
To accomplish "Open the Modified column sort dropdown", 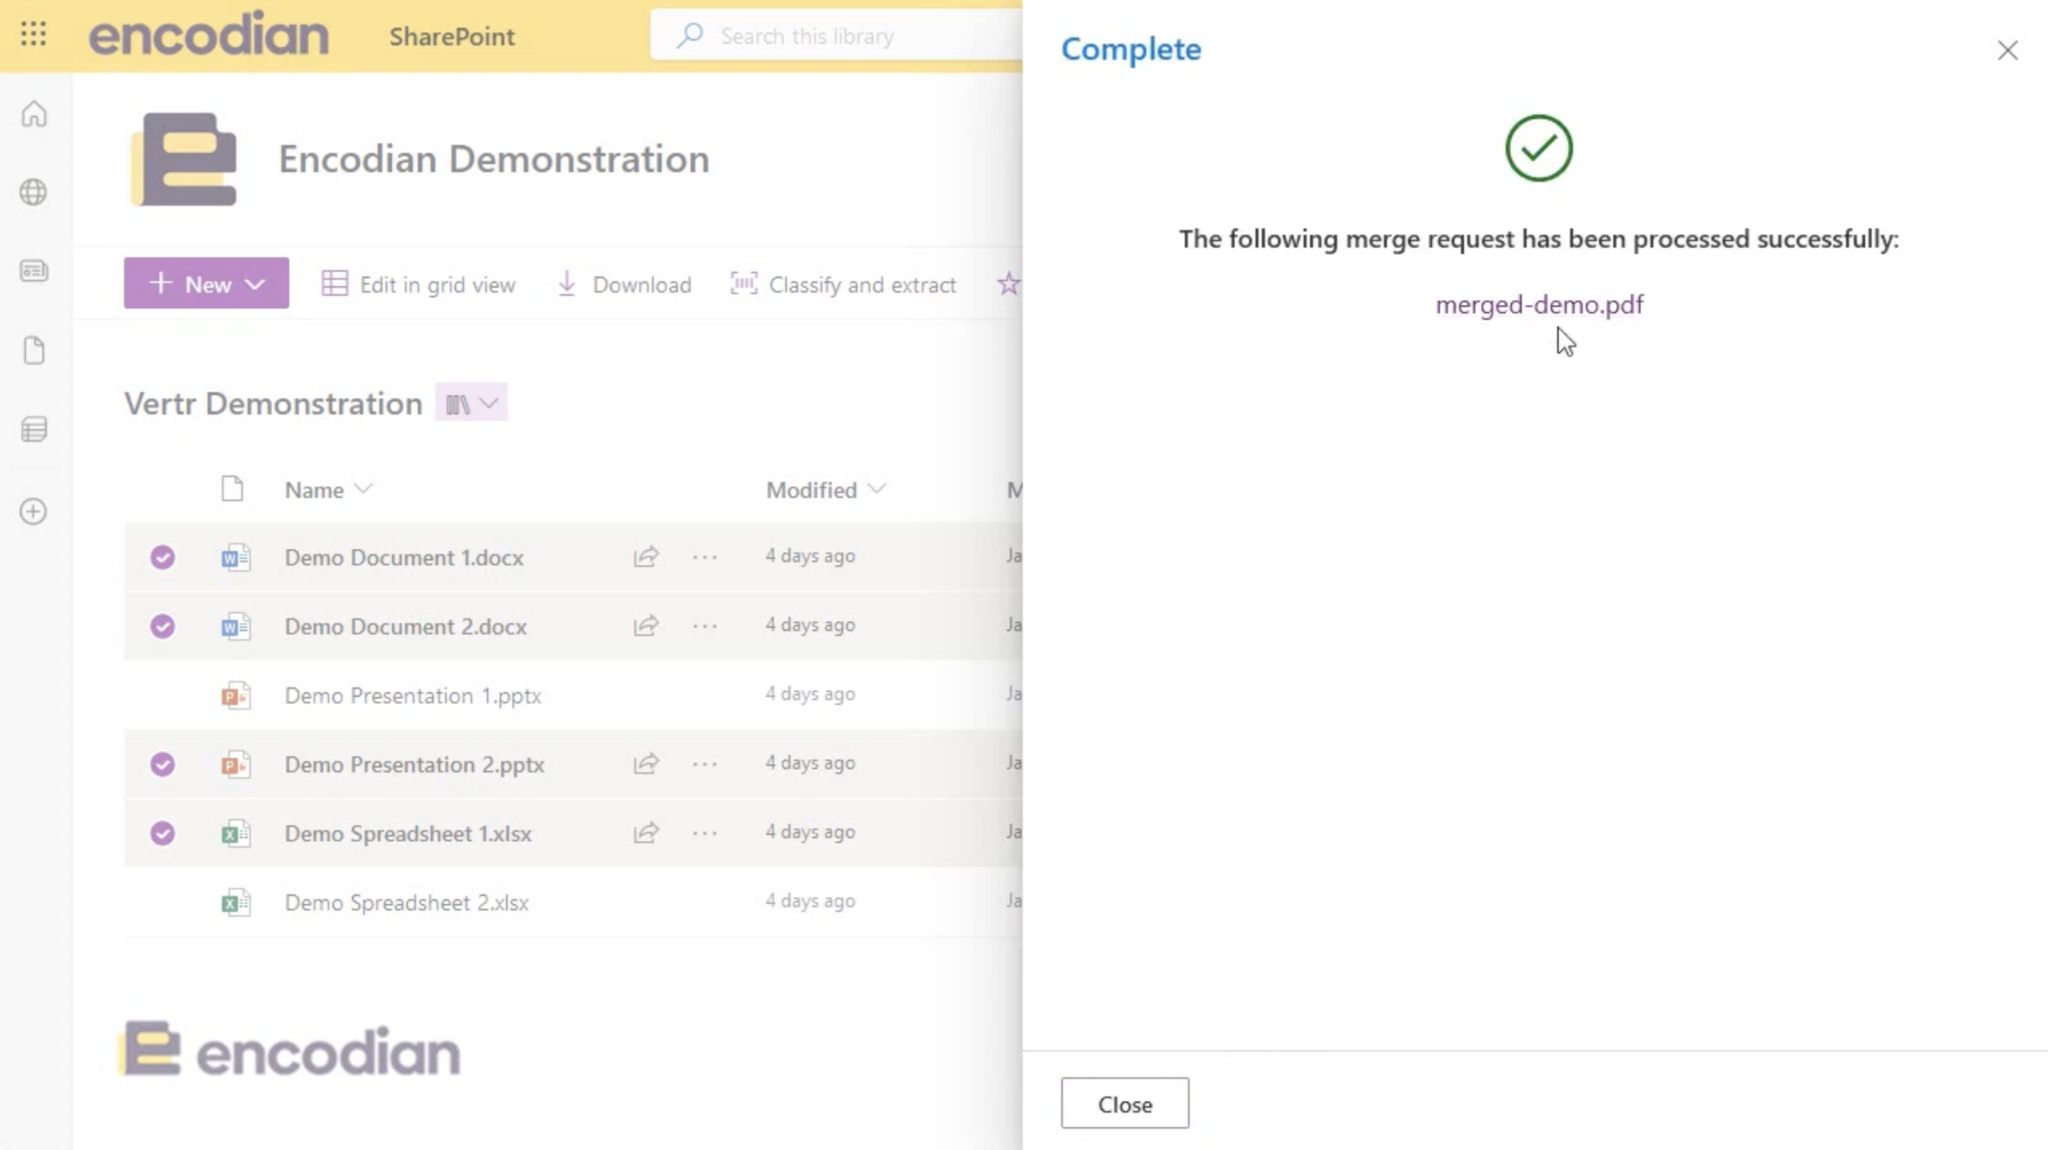I will click(877, 489).
